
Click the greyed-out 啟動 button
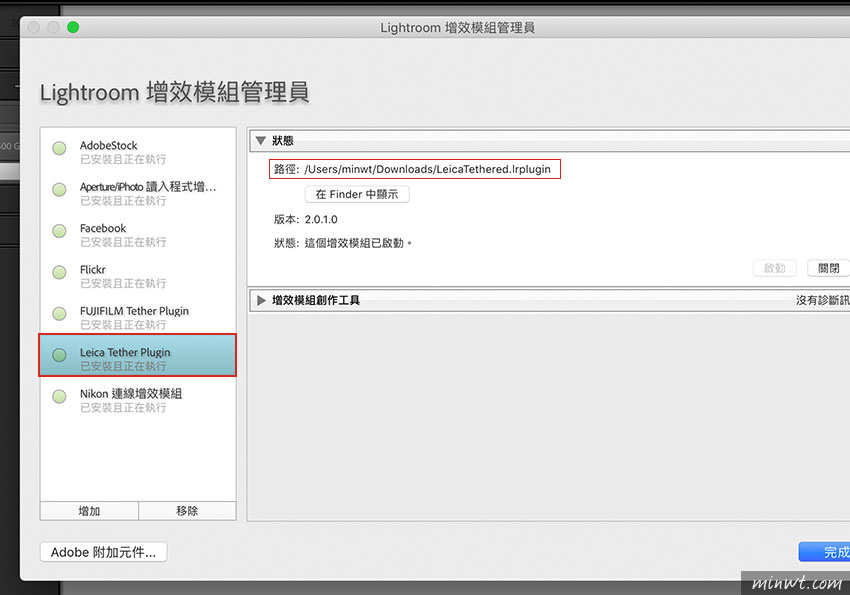point(775,268)
